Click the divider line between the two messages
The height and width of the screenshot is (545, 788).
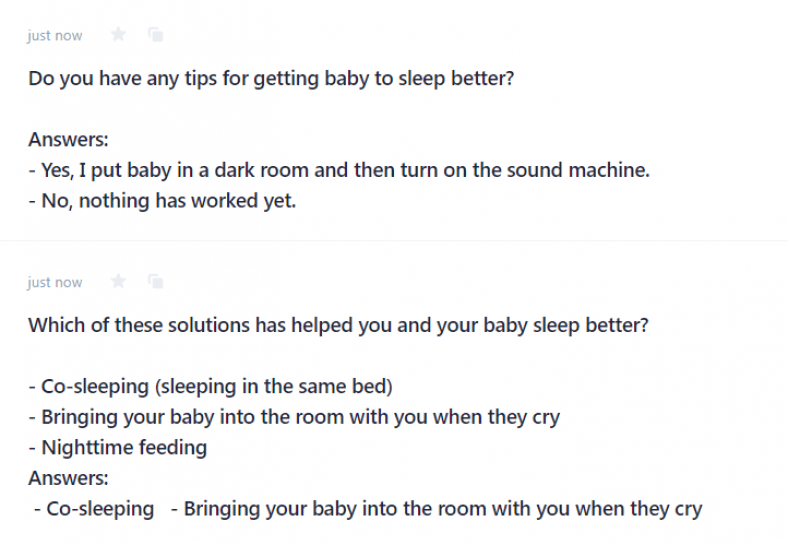[394, 241]
